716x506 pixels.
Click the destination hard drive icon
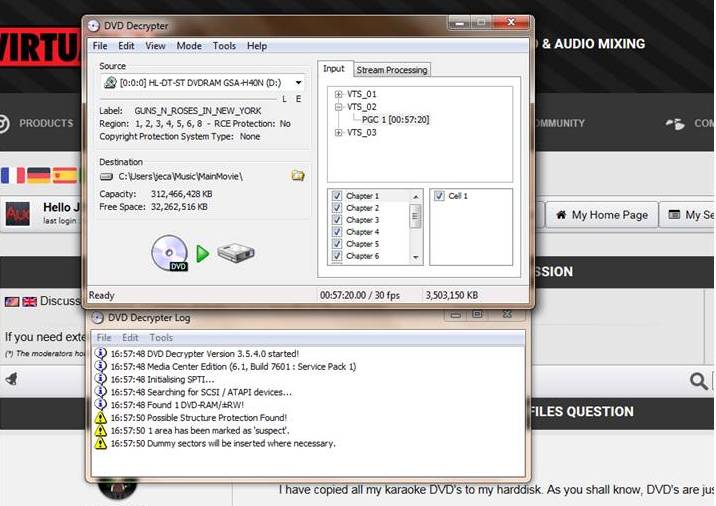106,176
